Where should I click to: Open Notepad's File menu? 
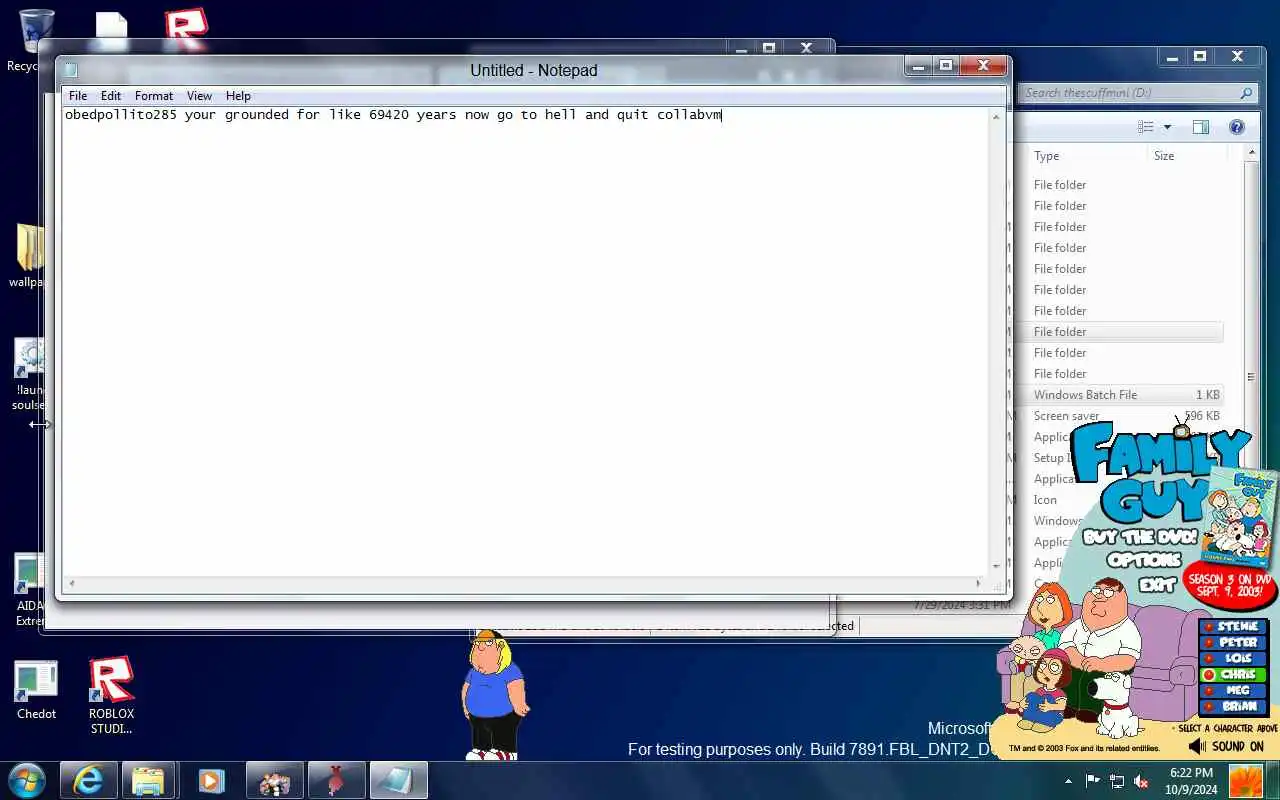click(77, 96)
